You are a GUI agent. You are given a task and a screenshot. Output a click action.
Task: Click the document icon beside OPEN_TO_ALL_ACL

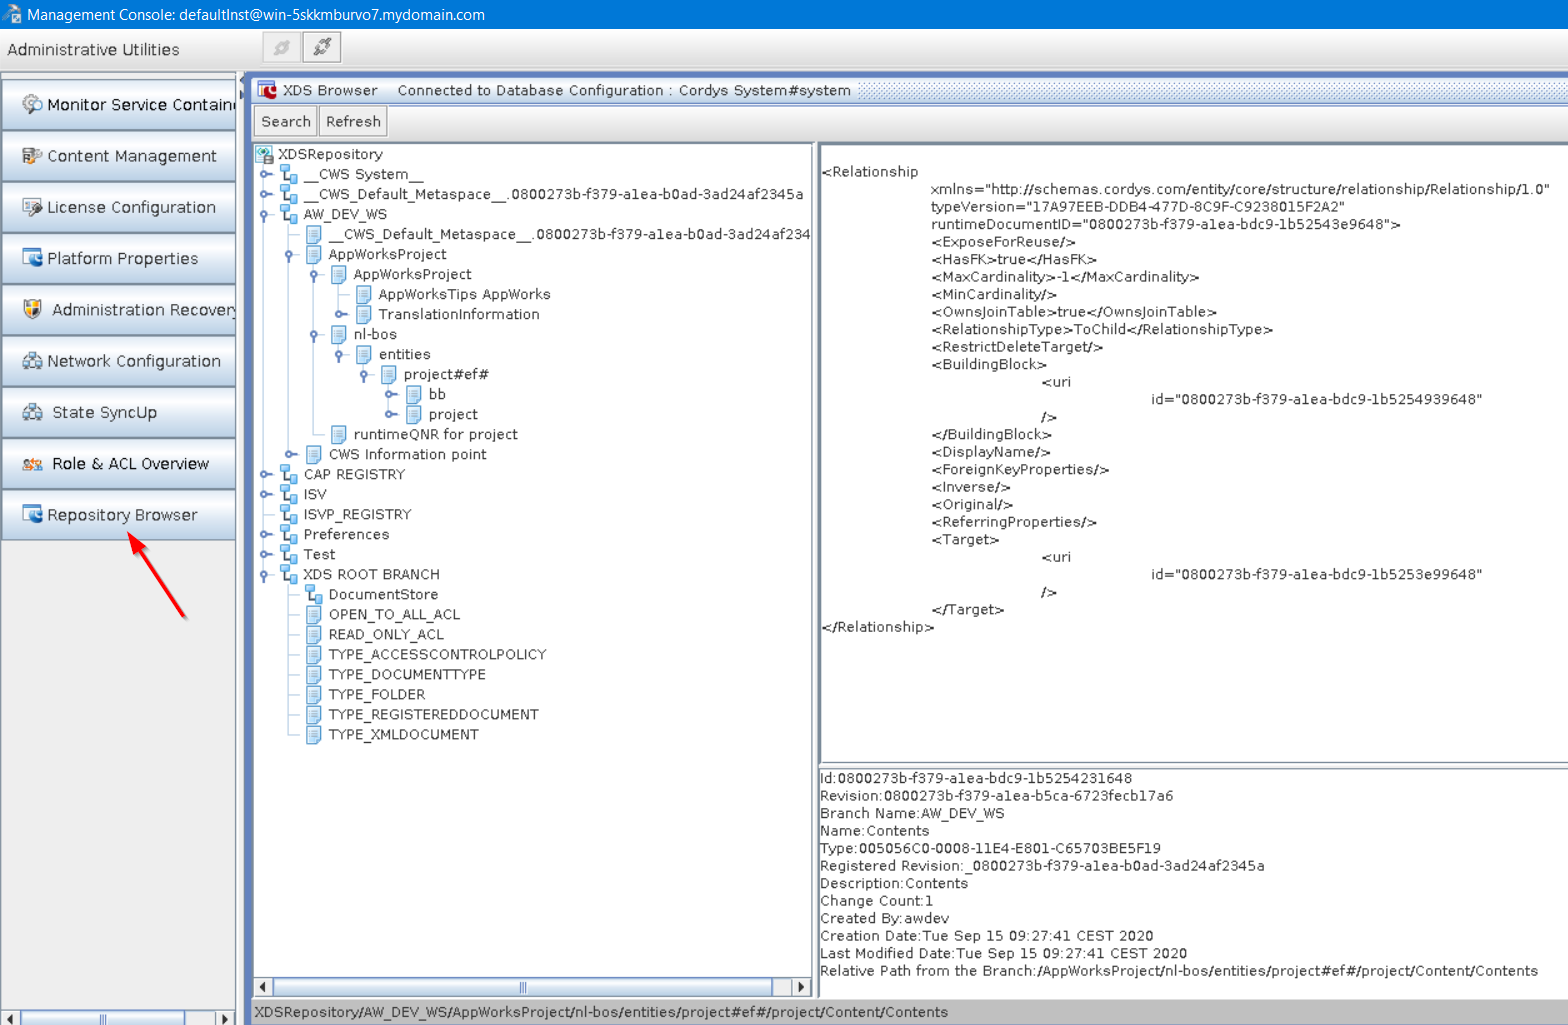click(314, 614)
